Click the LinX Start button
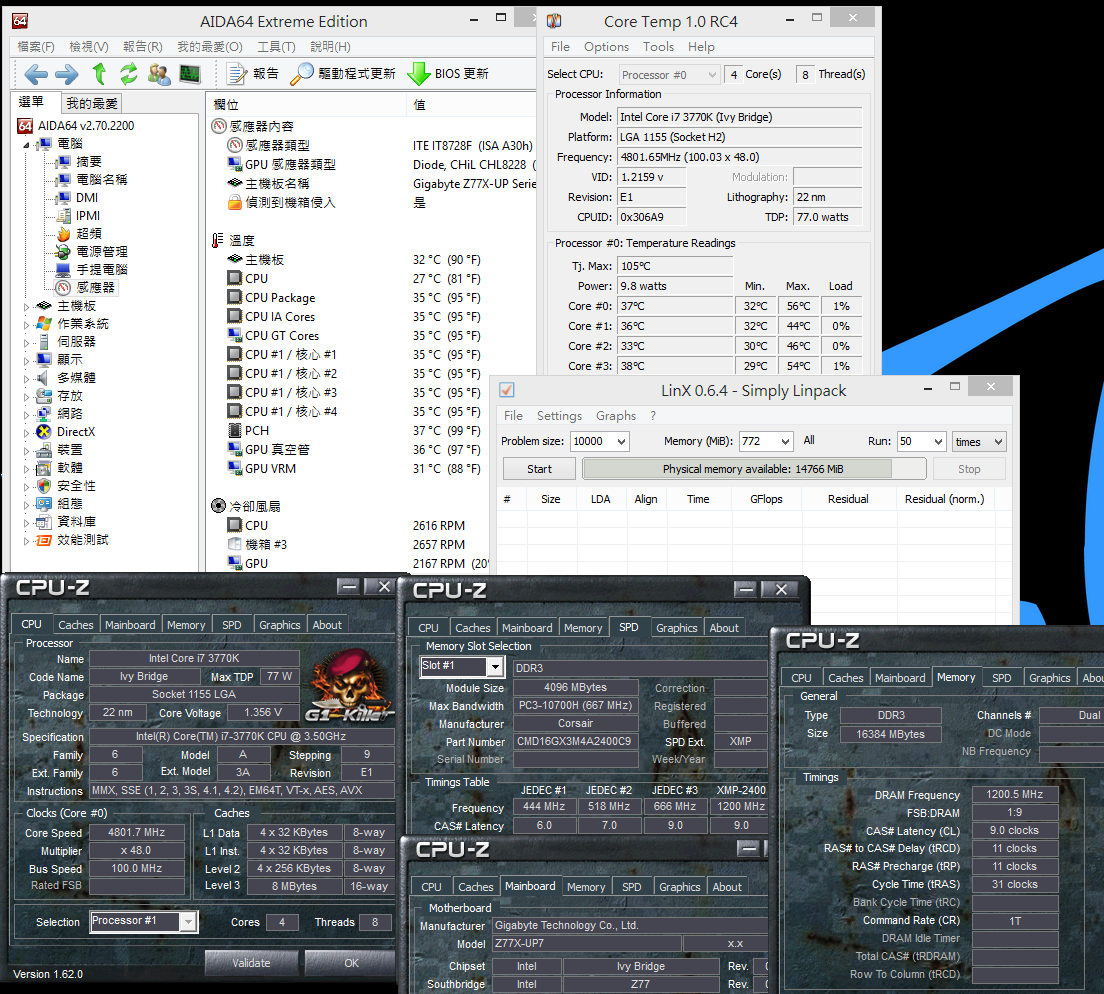The height and width of the screenshot is (994, 1104). (x=539, y=469)
